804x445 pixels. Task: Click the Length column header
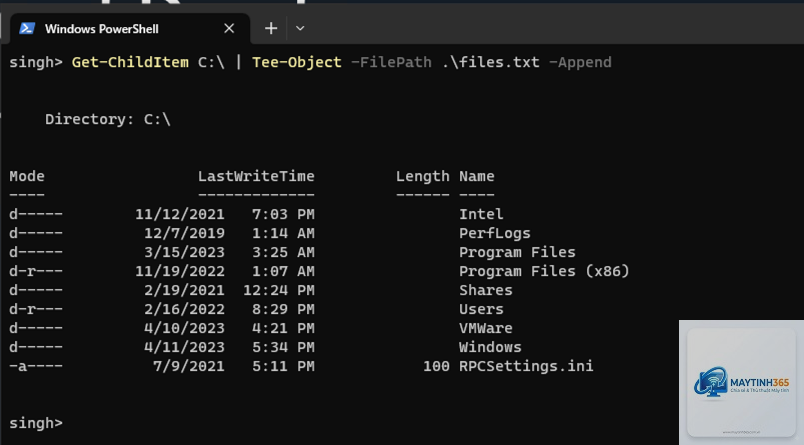pyautogui.click(x=423, y=177)
